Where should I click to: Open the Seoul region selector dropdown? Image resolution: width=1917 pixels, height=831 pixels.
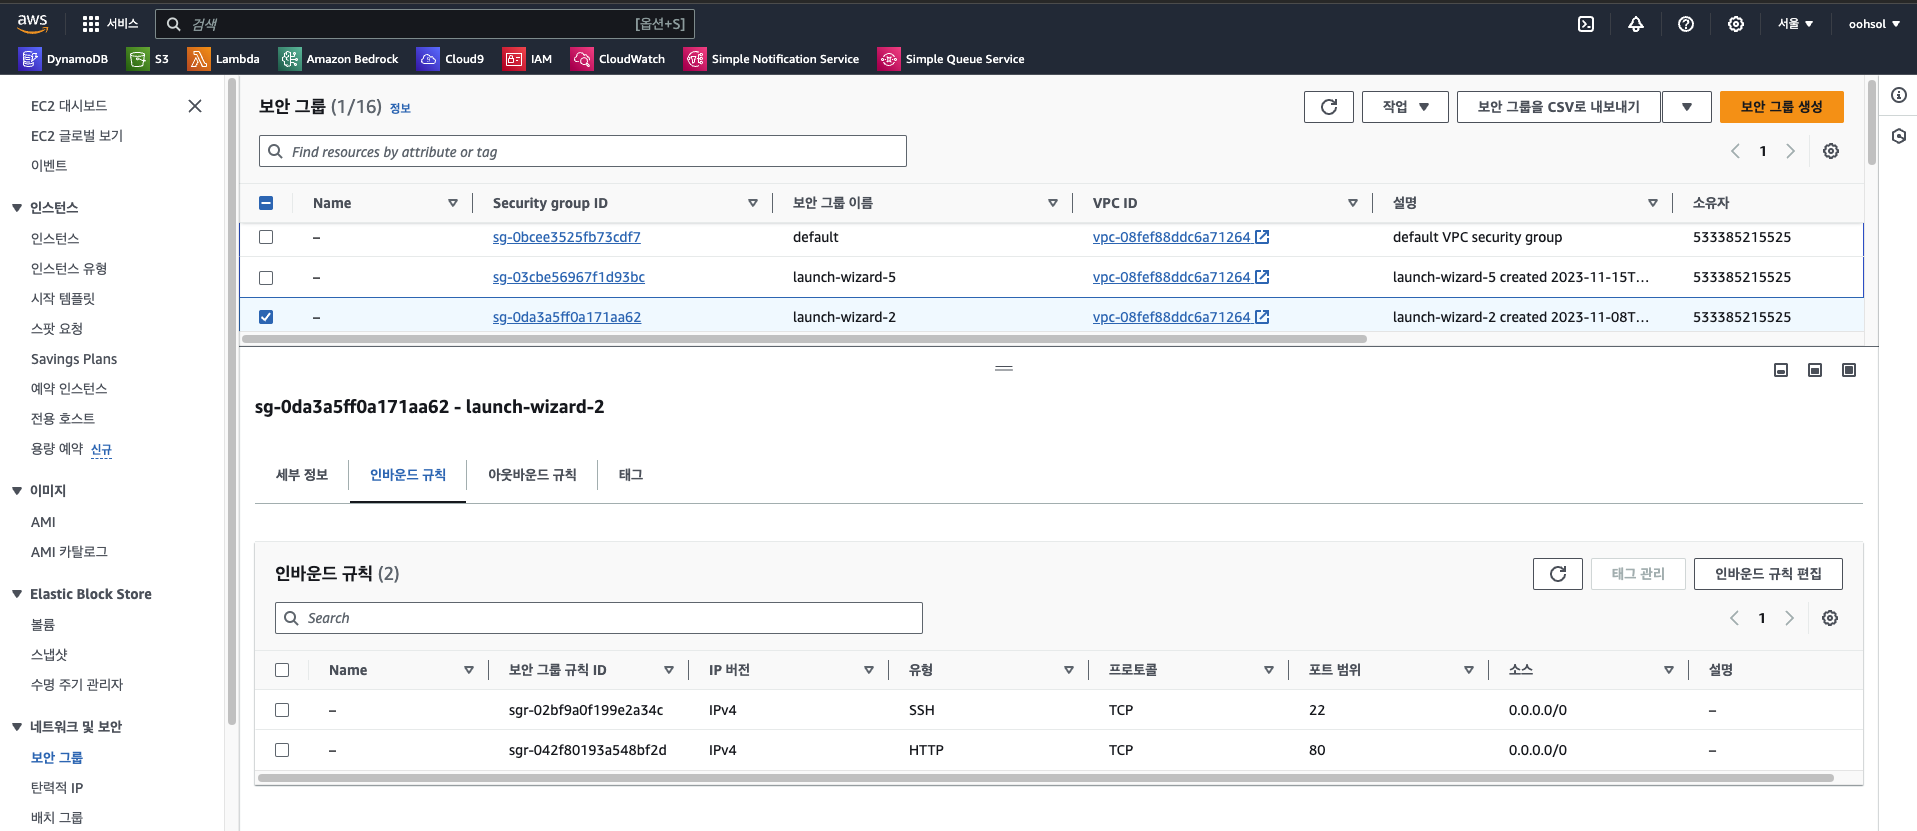[x=1795, y=24]
